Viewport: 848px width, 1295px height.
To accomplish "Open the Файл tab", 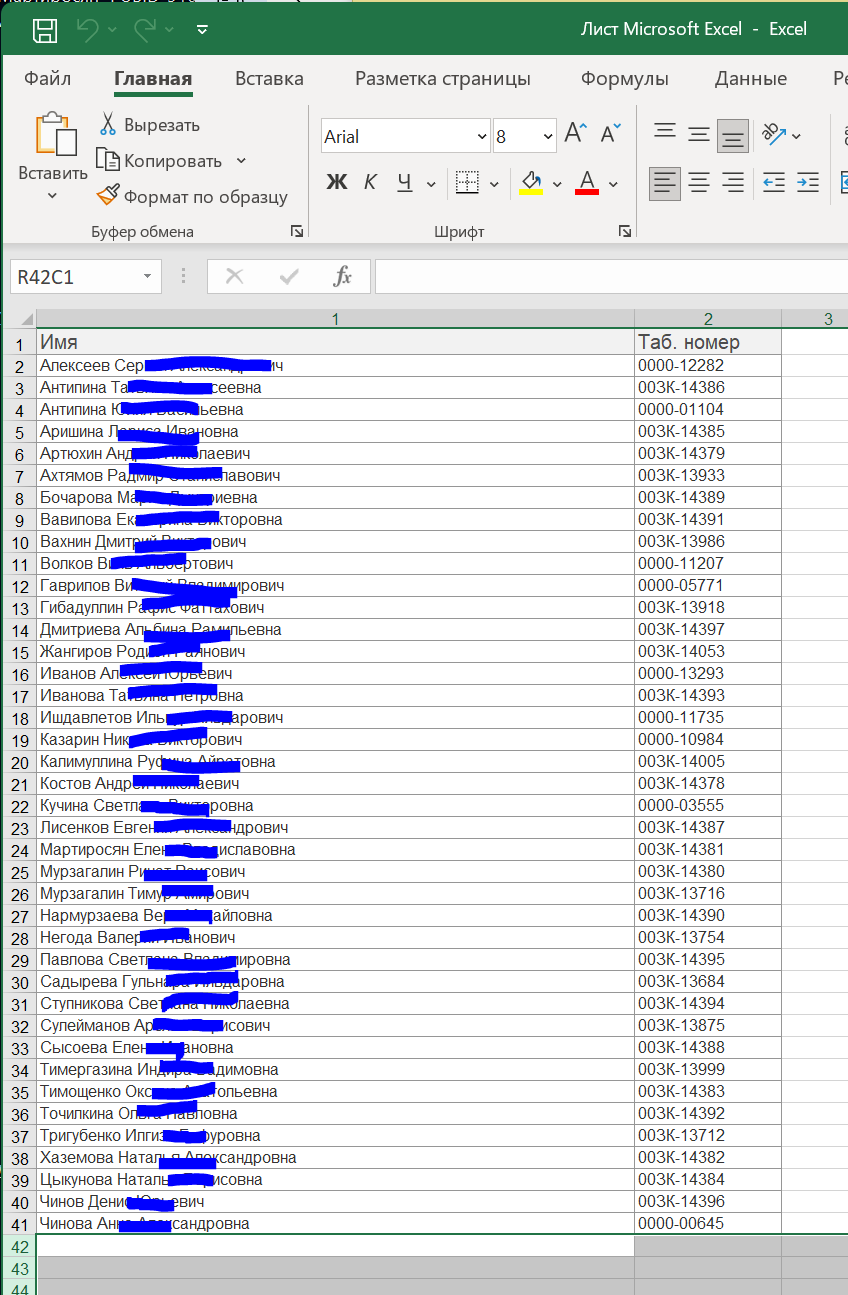I will click(x=47, y=78).
